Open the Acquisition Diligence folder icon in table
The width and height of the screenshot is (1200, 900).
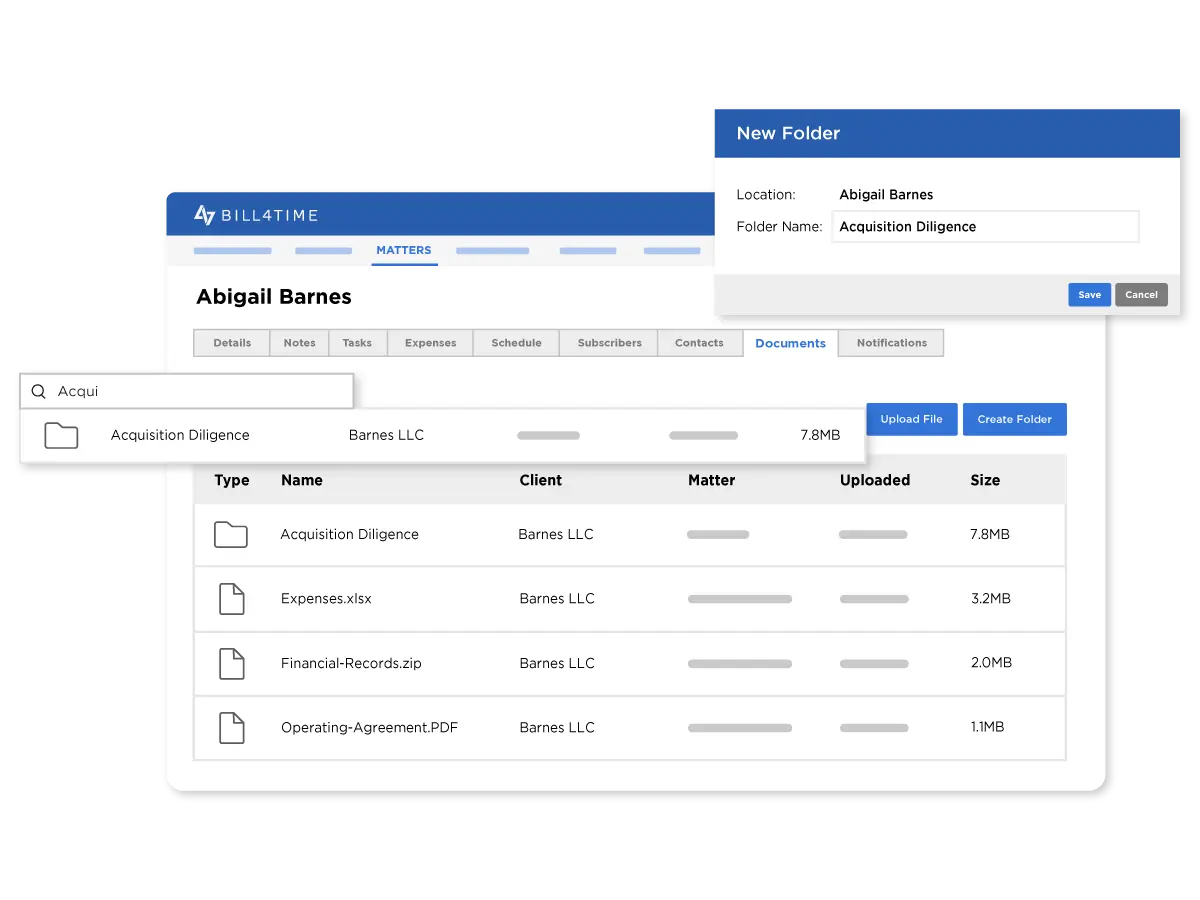pos(231,535)
